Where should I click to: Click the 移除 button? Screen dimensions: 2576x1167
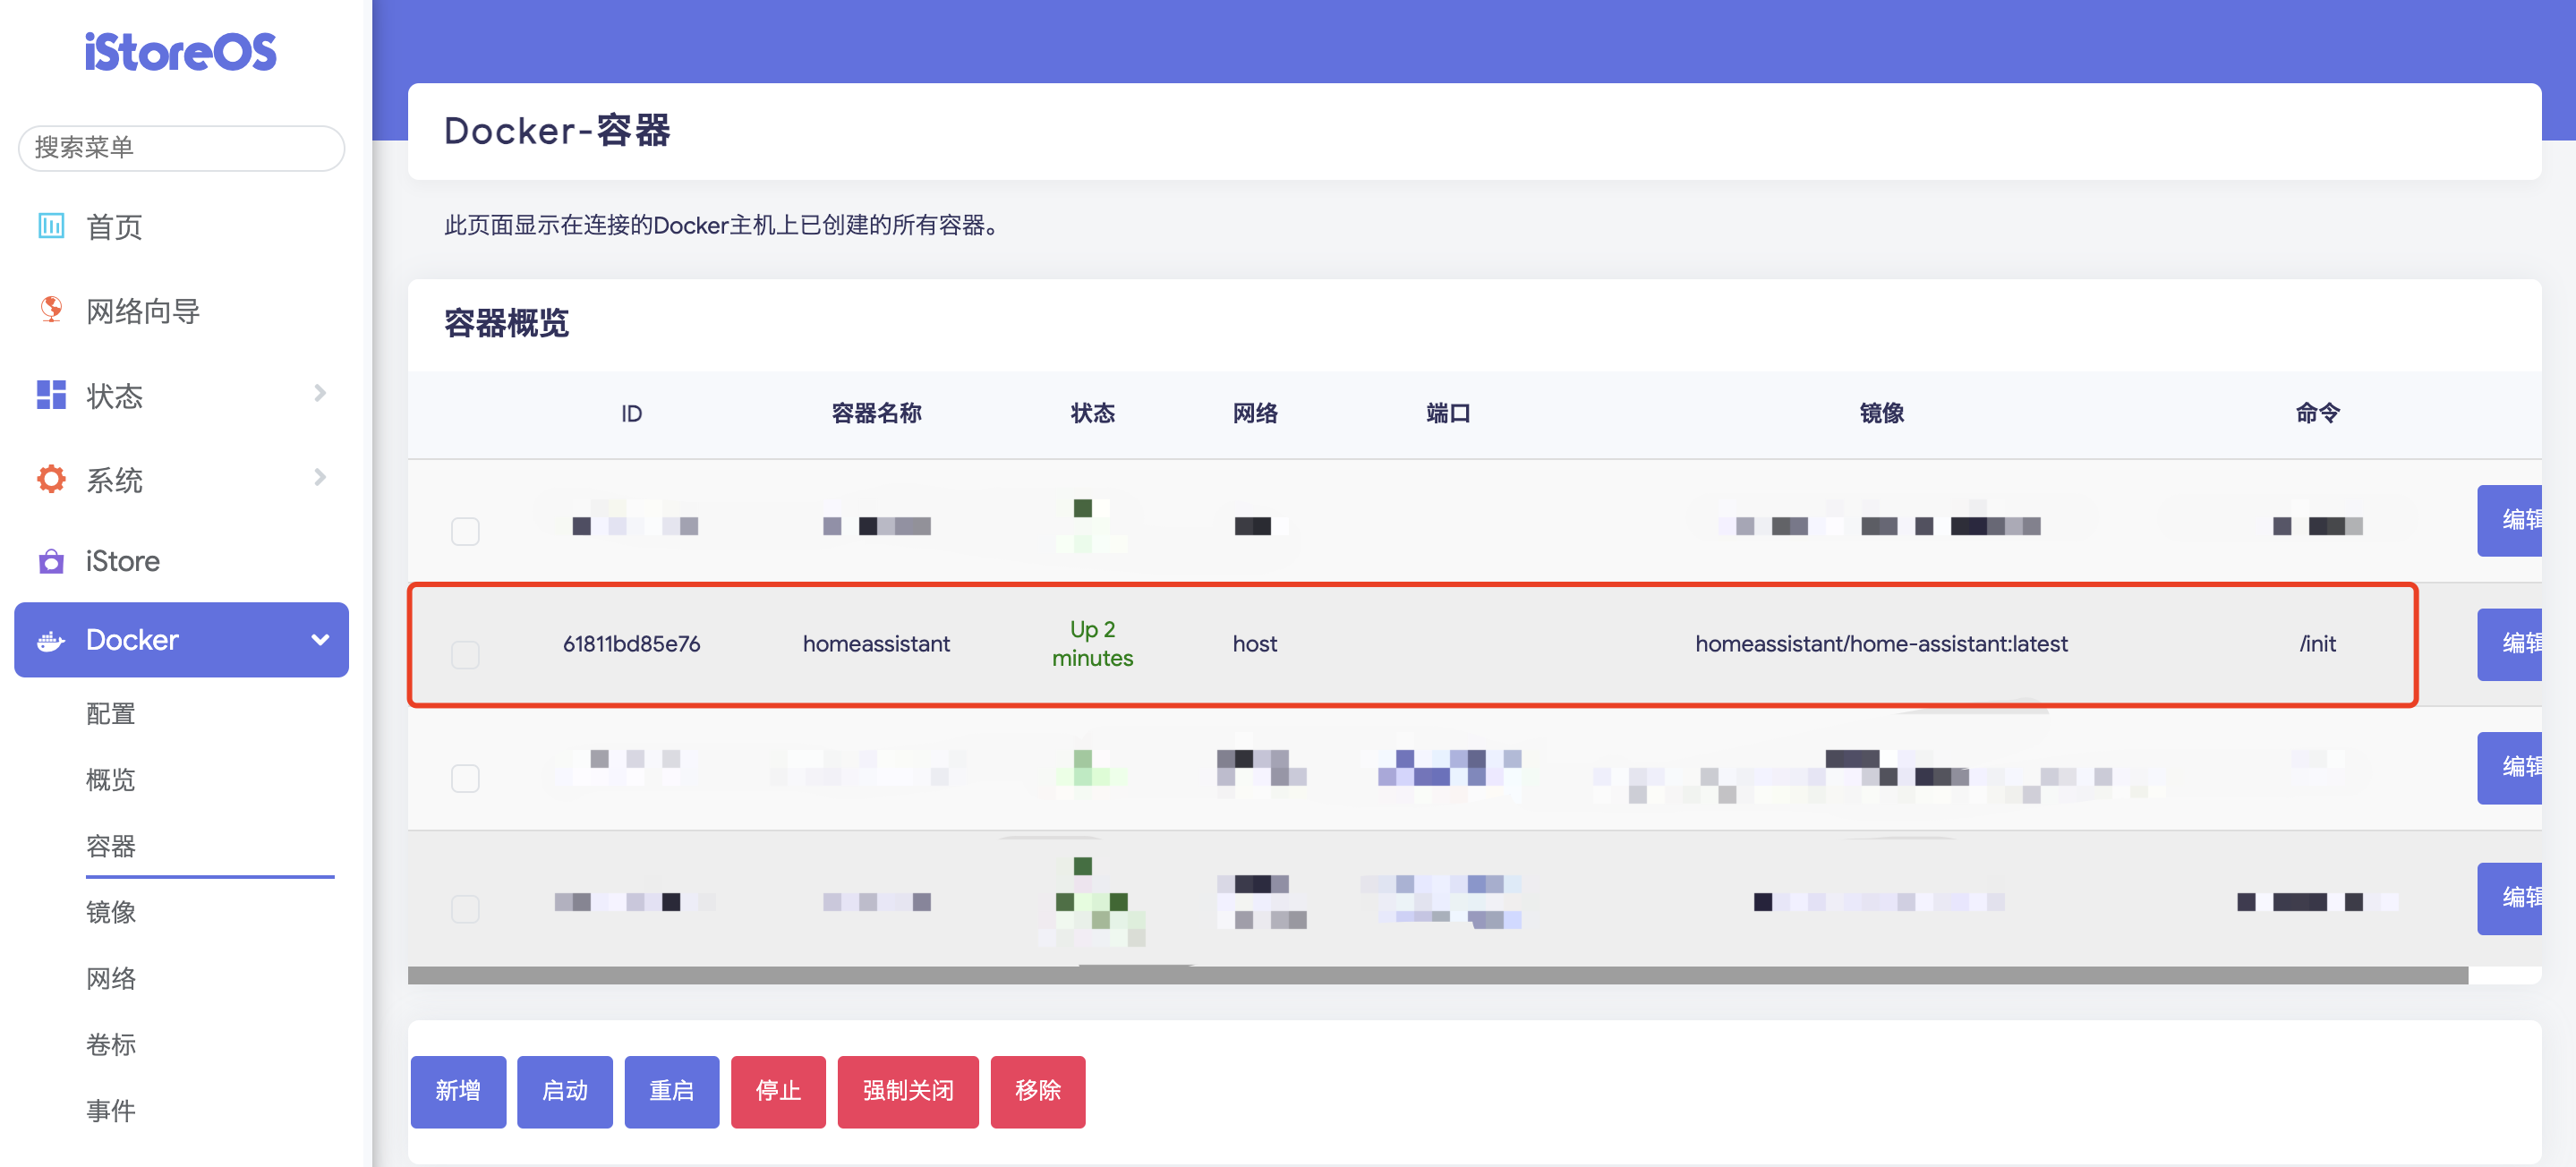[1038, 1091]
